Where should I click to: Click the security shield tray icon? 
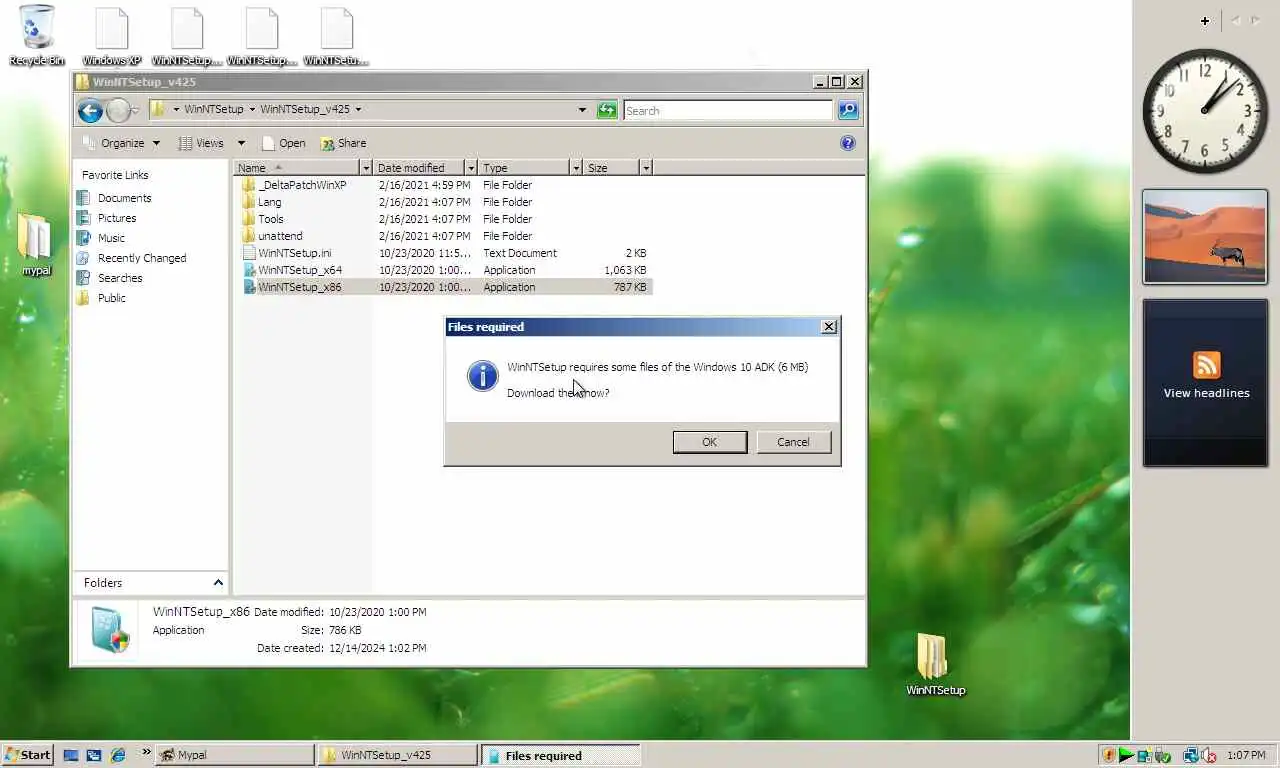pos(1108,755)
